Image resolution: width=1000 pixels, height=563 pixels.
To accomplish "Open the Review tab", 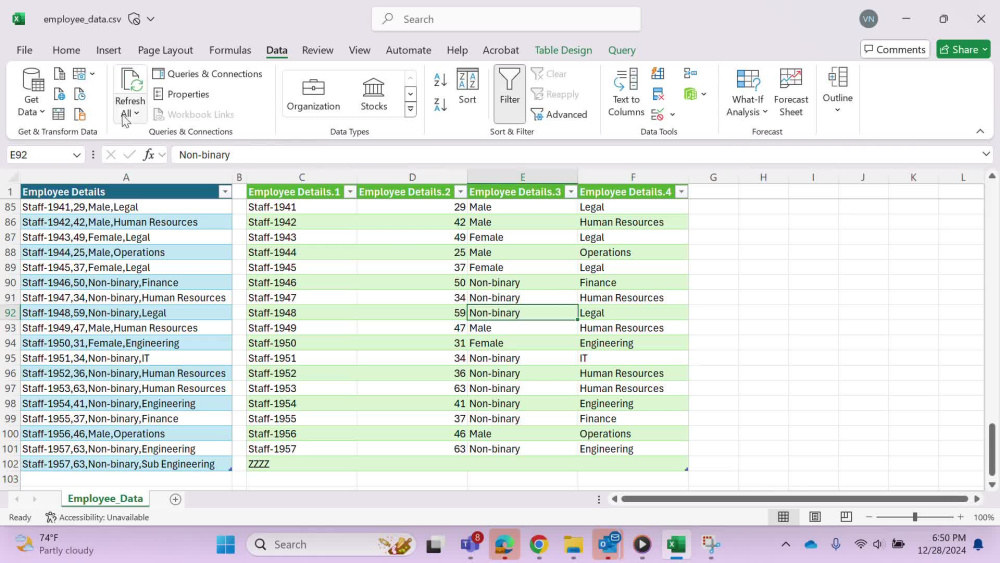I will 318,50.
